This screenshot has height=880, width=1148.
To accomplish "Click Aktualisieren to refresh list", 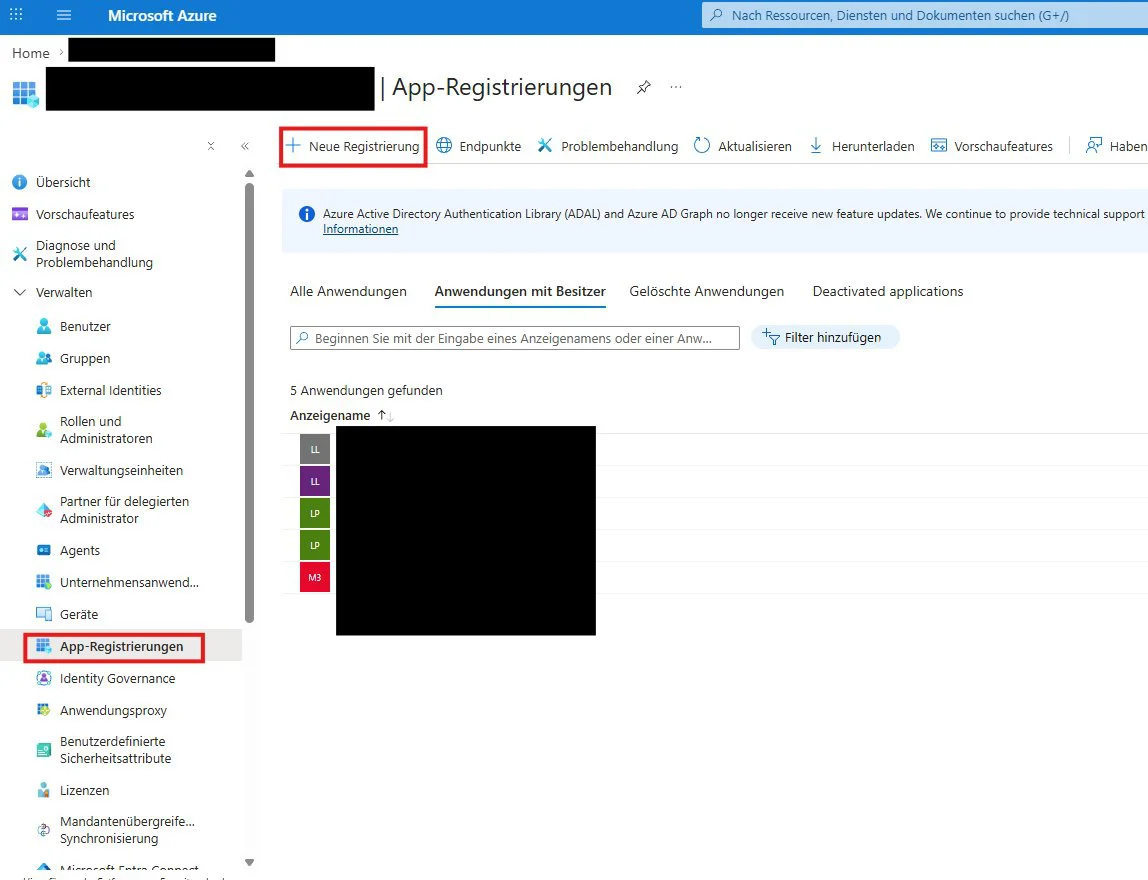I will point(742,146).
